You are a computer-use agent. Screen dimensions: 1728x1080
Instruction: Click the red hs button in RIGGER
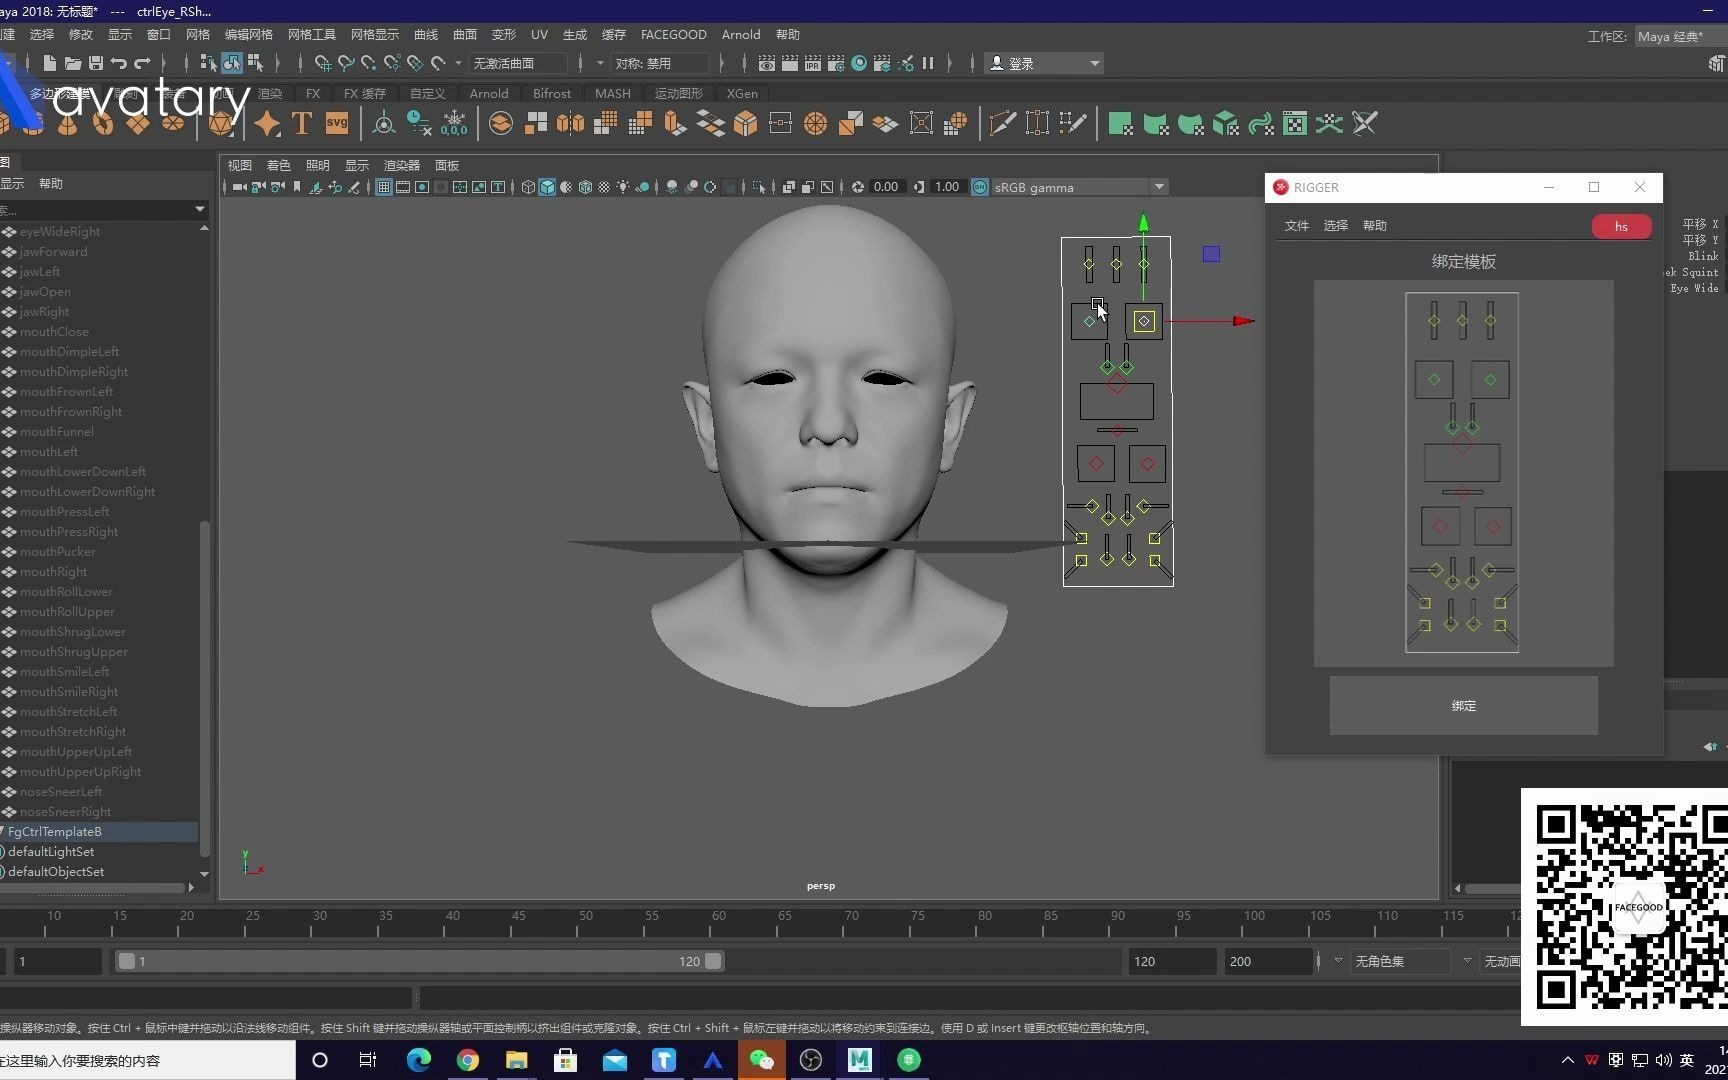pos(1621,227)
